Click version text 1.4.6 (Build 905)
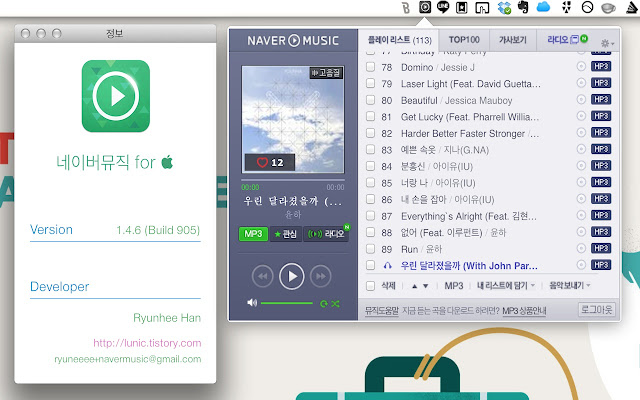Image resolution: width=640 pixels, height=400 pixels. (x=158, y=230)
